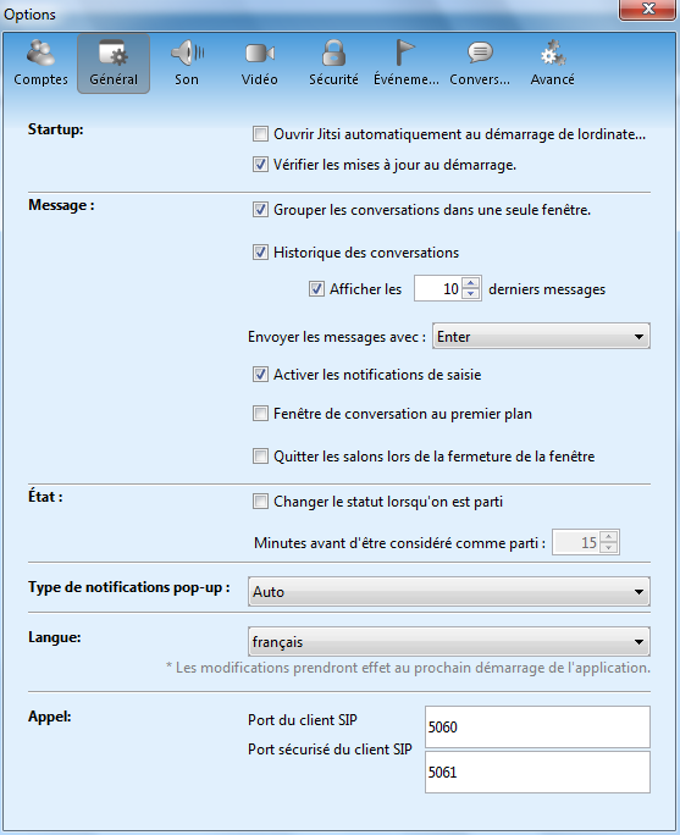Open the Événements flag tab
The width and height of the screenshot is (680, 835).
tap(406, 63)
